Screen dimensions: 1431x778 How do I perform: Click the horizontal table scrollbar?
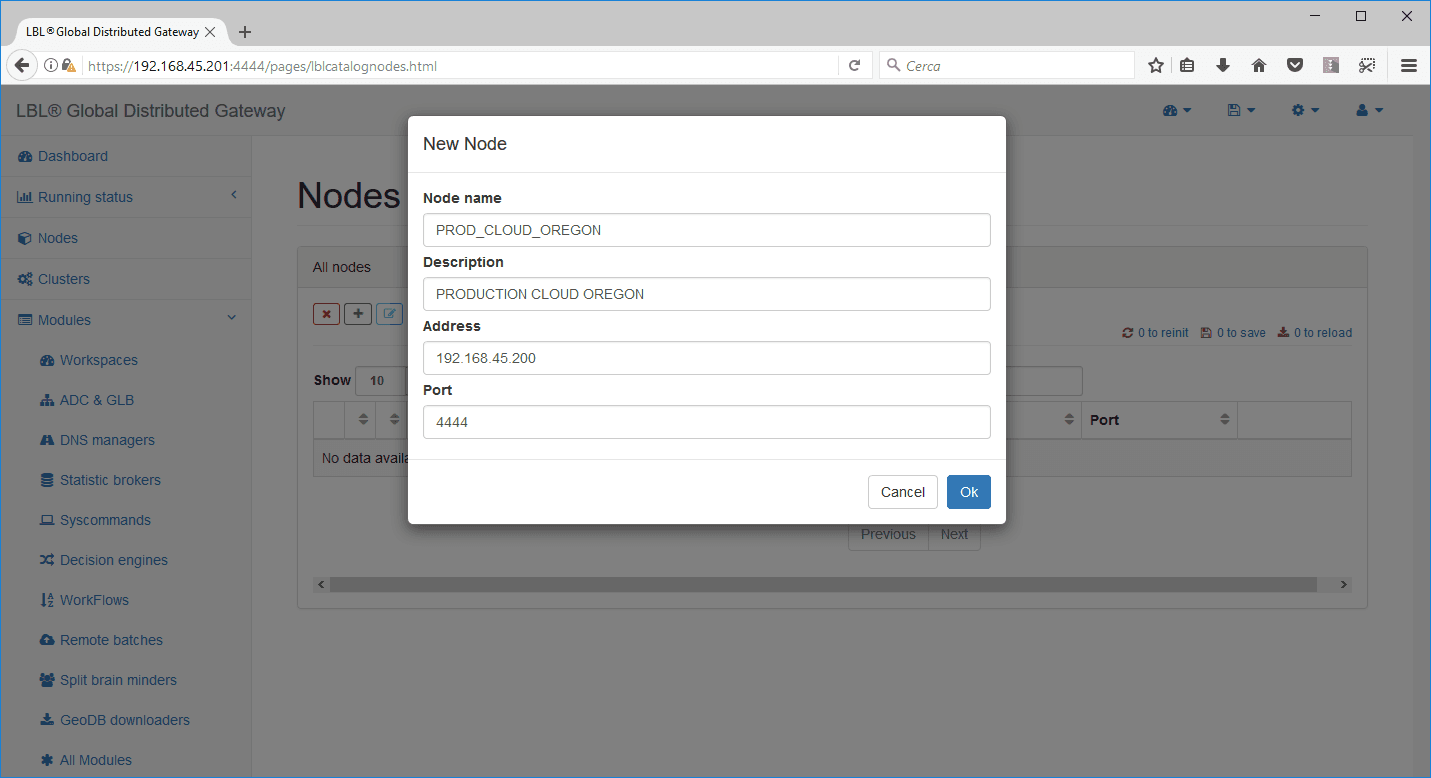pos(823,584)
